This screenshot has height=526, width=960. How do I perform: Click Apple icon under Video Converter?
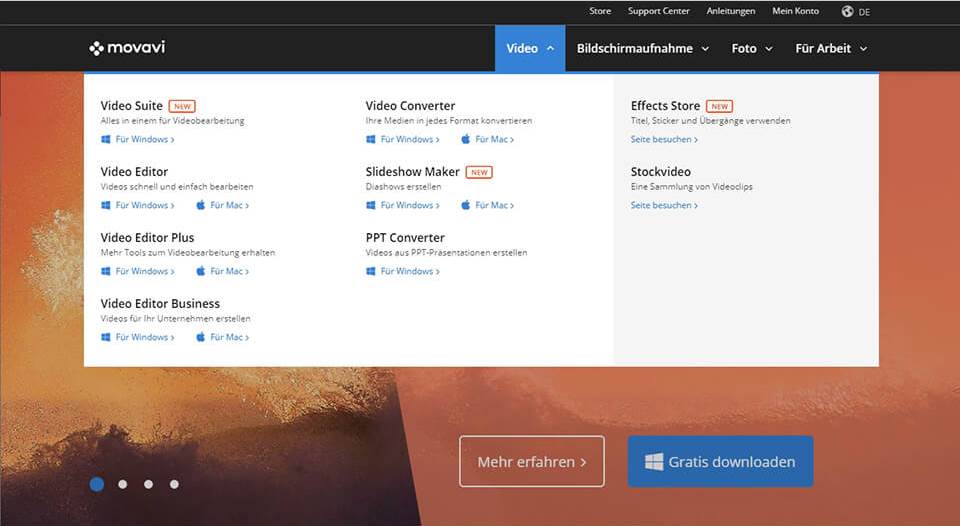(465, 138)
